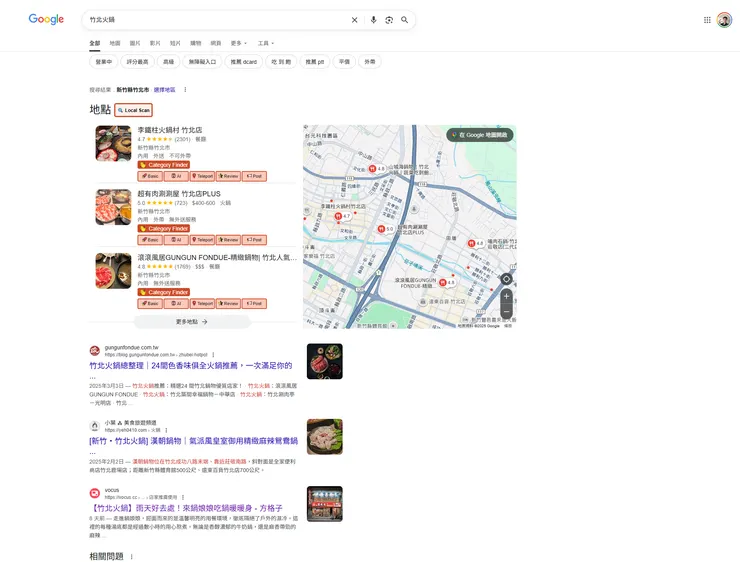Click Basic button under 李鐵柱火鍋村
Viewport: 740px width, 562px height.
(150, 176)
